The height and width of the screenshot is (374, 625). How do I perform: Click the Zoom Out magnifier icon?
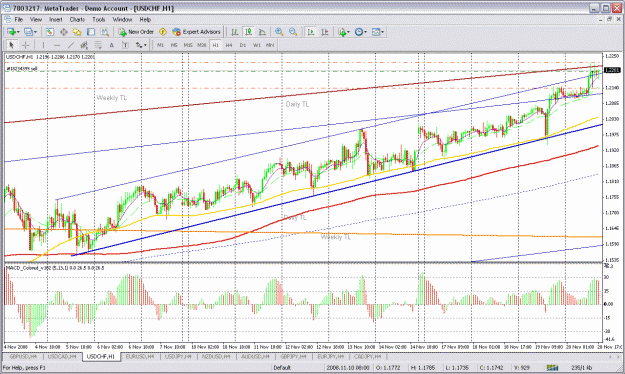click(x=293, y=32)
